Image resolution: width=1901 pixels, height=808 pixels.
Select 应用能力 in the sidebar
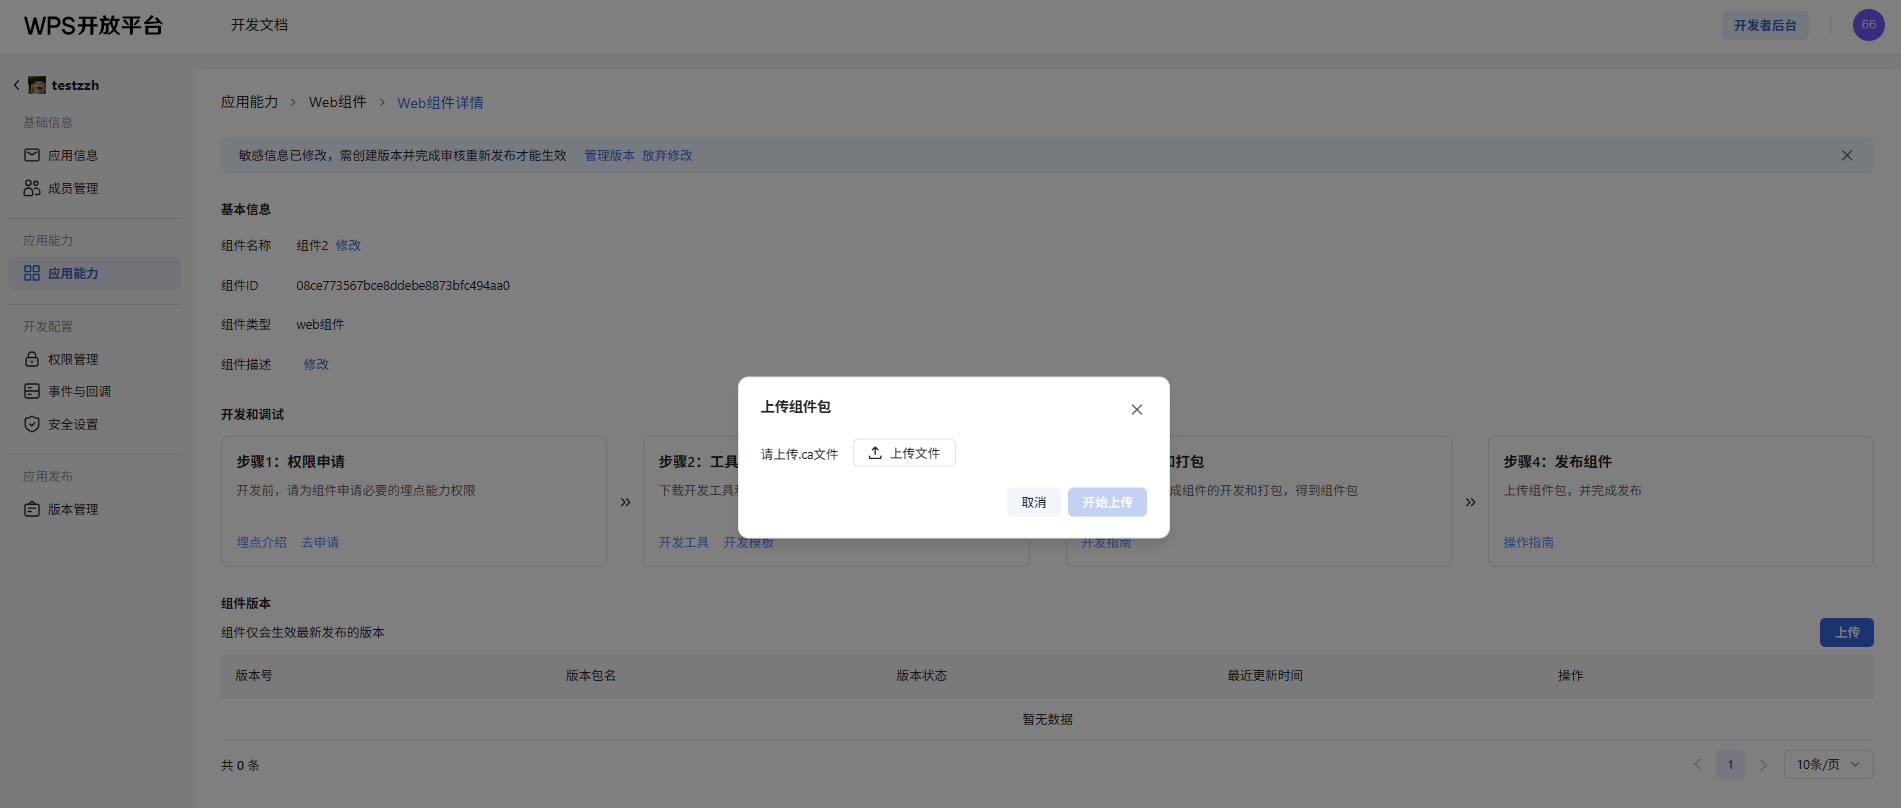coord(73,274)
